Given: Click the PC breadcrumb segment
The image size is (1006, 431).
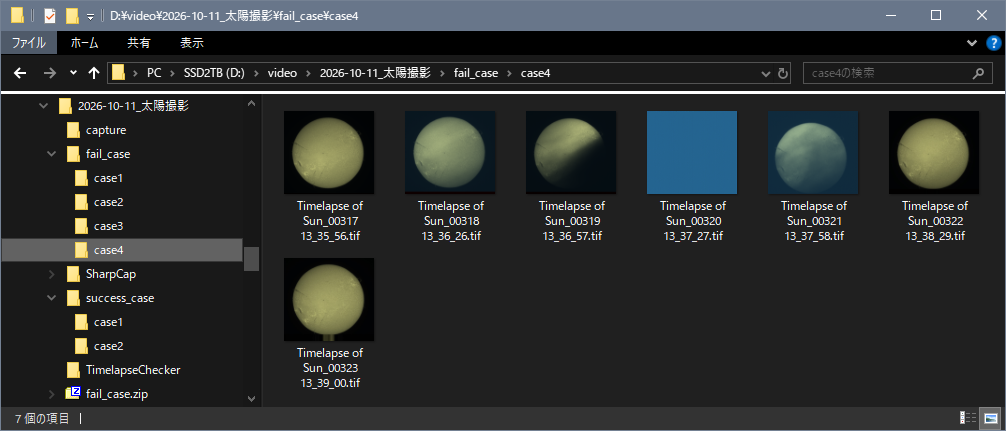Looking at the screenshot, I should tap(154, 73).
